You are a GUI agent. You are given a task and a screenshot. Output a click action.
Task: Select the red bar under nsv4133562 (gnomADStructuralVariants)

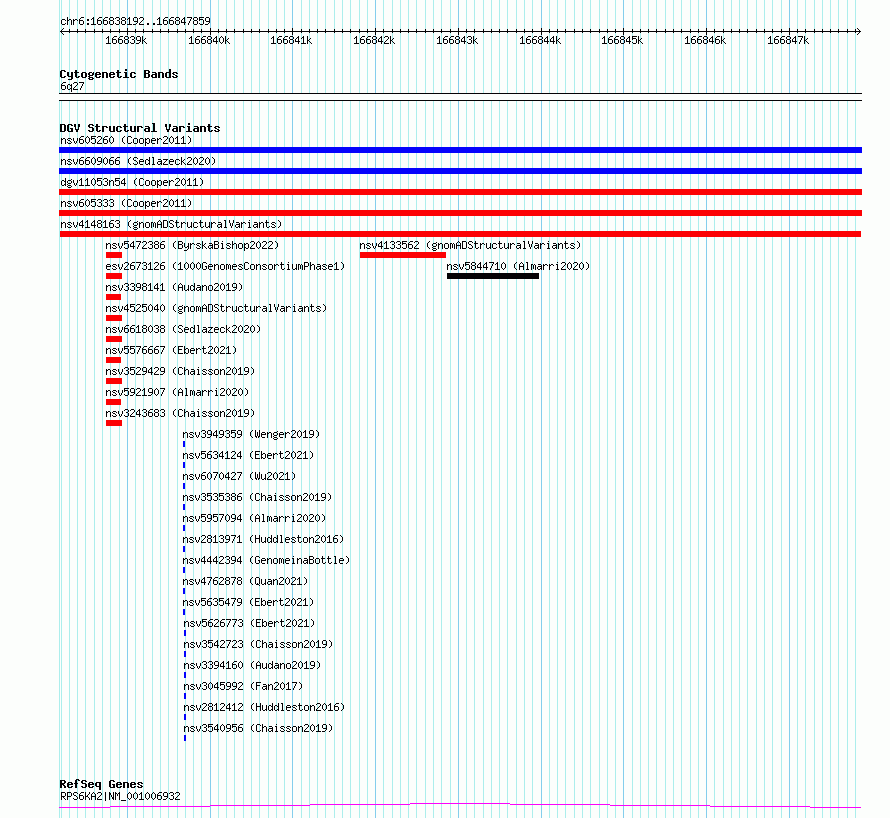coord(402,255)
